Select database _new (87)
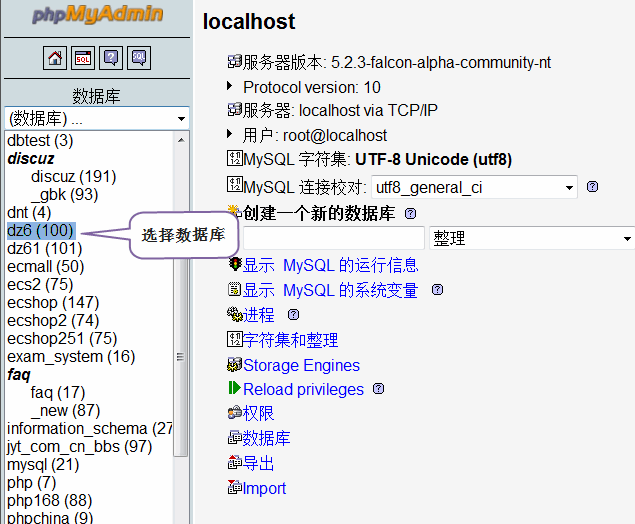 [x=65, y=411]
